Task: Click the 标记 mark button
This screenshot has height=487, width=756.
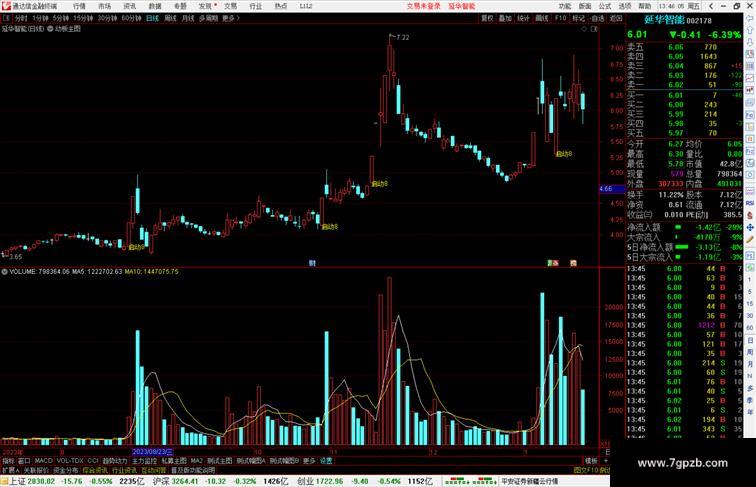Action: point(578,18)
